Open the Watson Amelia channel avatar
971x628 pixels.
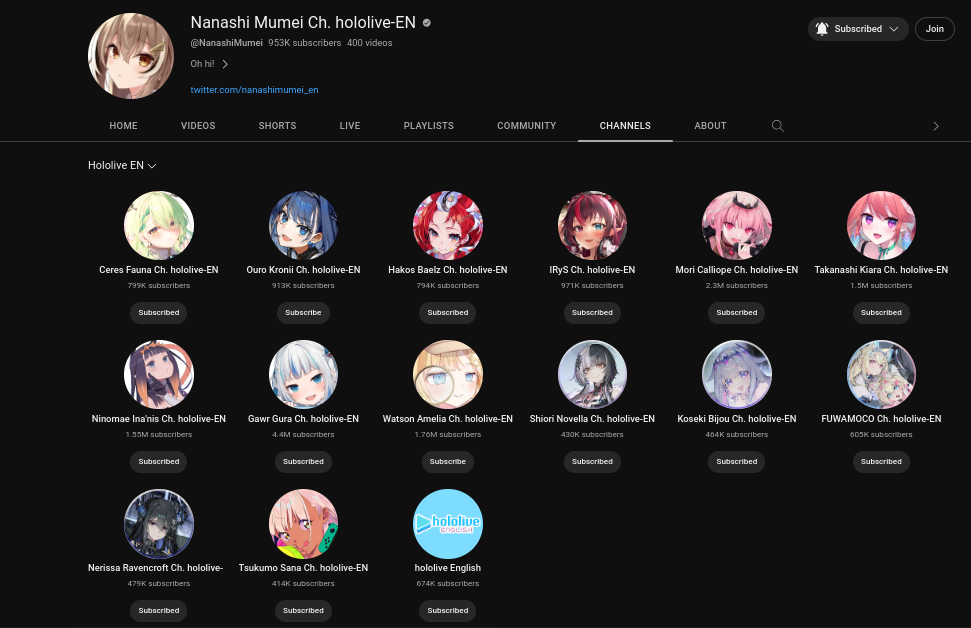pos(448,375)
